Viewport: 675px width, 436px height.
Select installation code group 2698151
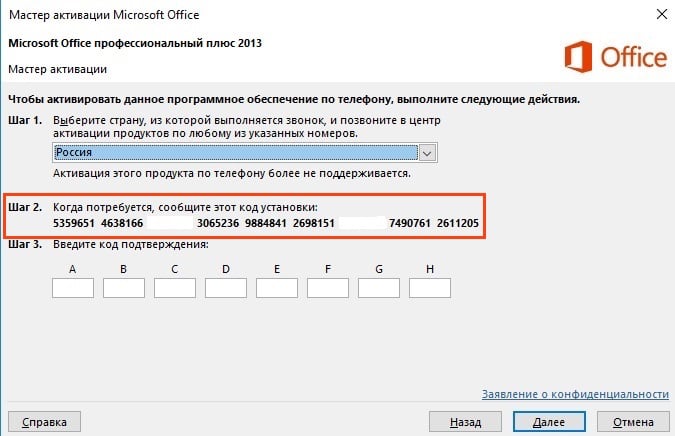(314, 223)
